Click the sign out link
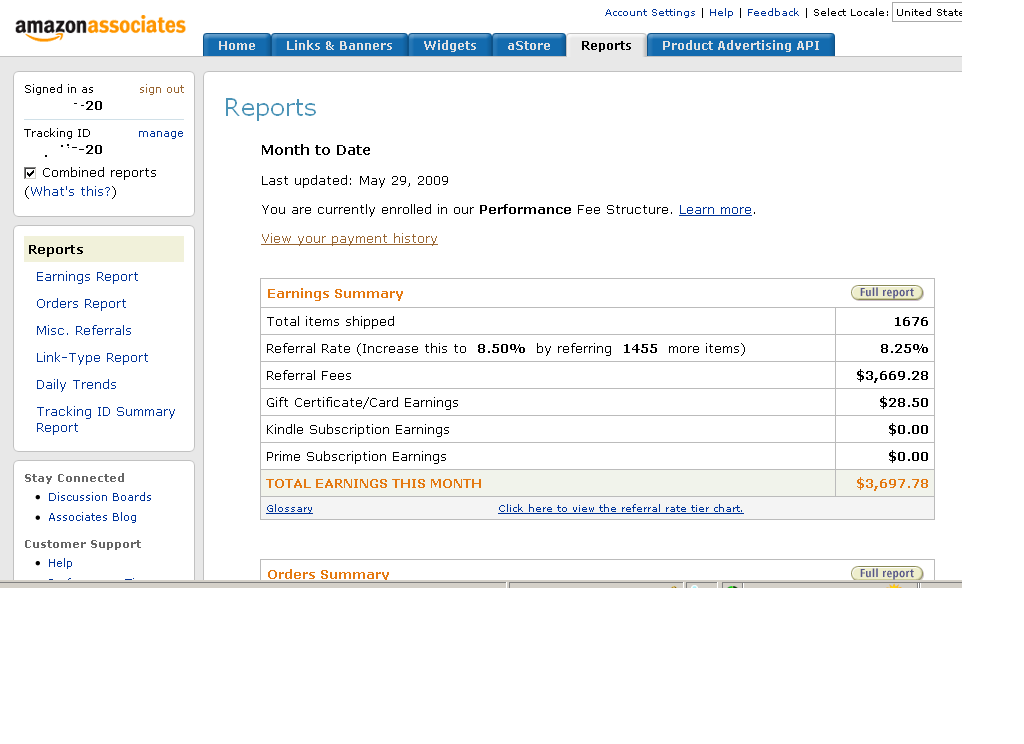The width and height of the screenshot is (1024, 744). tap(161, 89)
